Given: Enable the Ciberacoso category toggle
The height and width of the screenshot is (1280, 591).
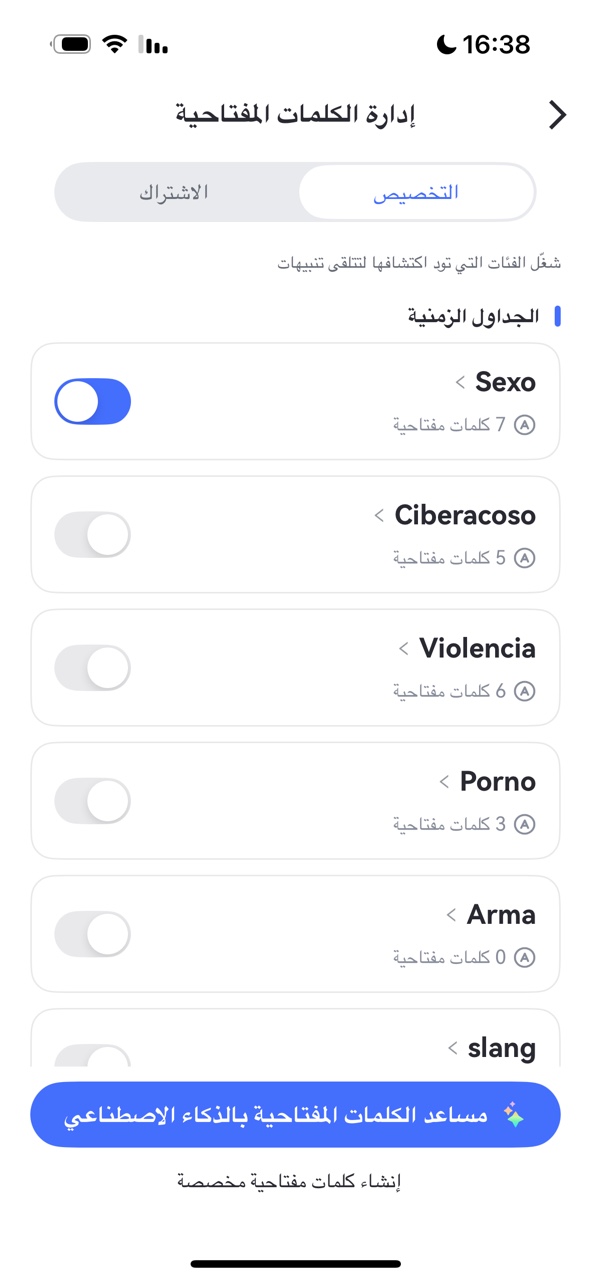Looking at the screenshot, I should [x=92, y=534].
